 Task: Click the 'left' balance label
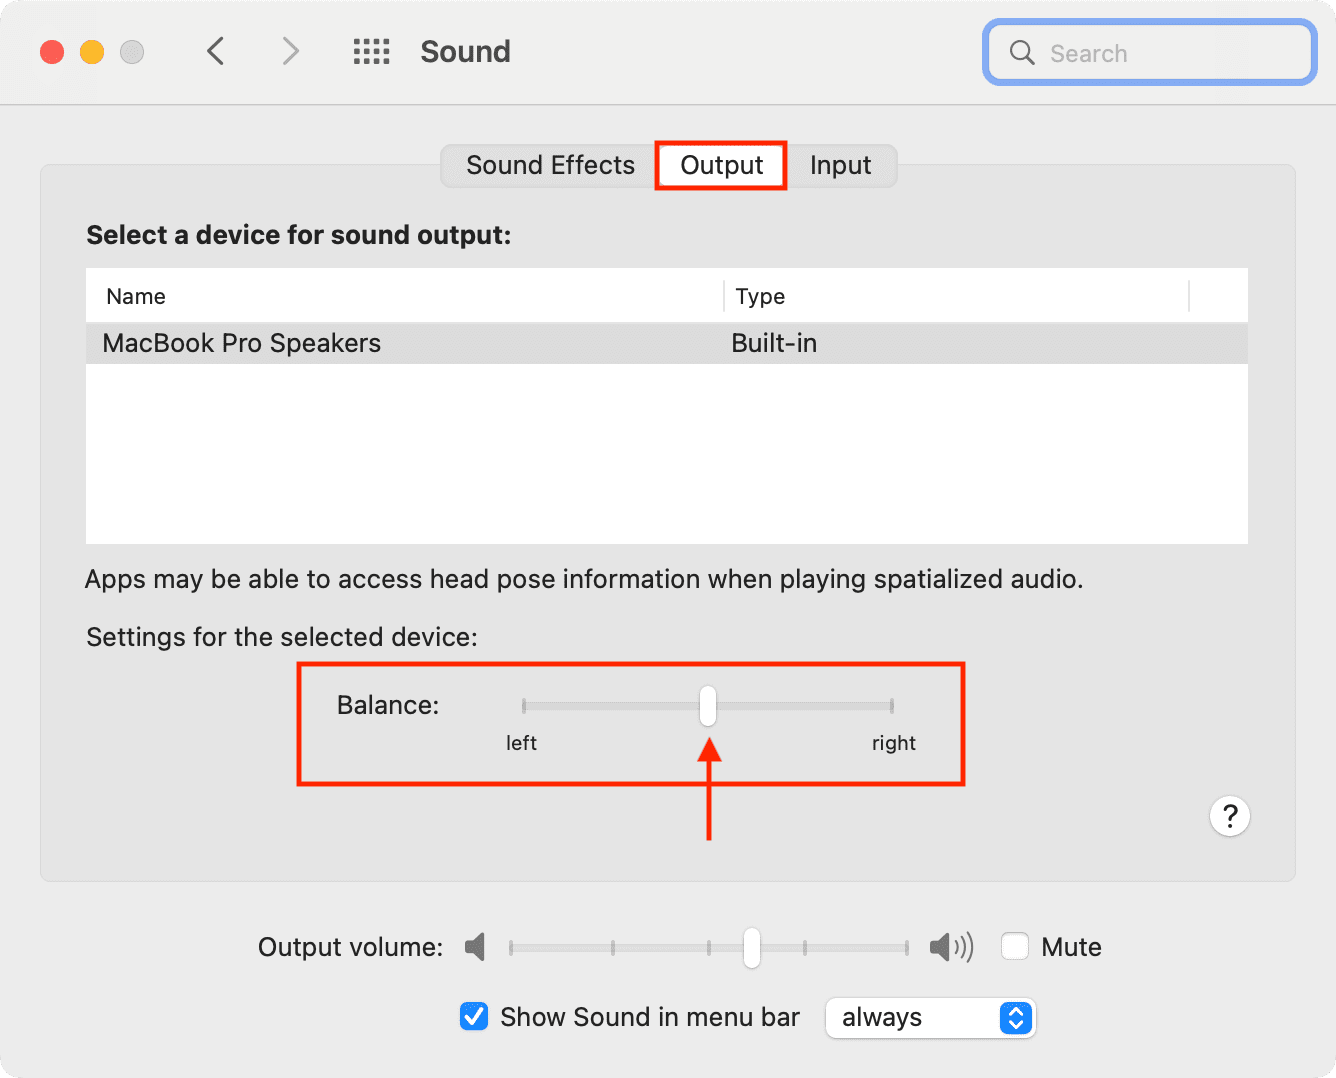tap(521, 743)
